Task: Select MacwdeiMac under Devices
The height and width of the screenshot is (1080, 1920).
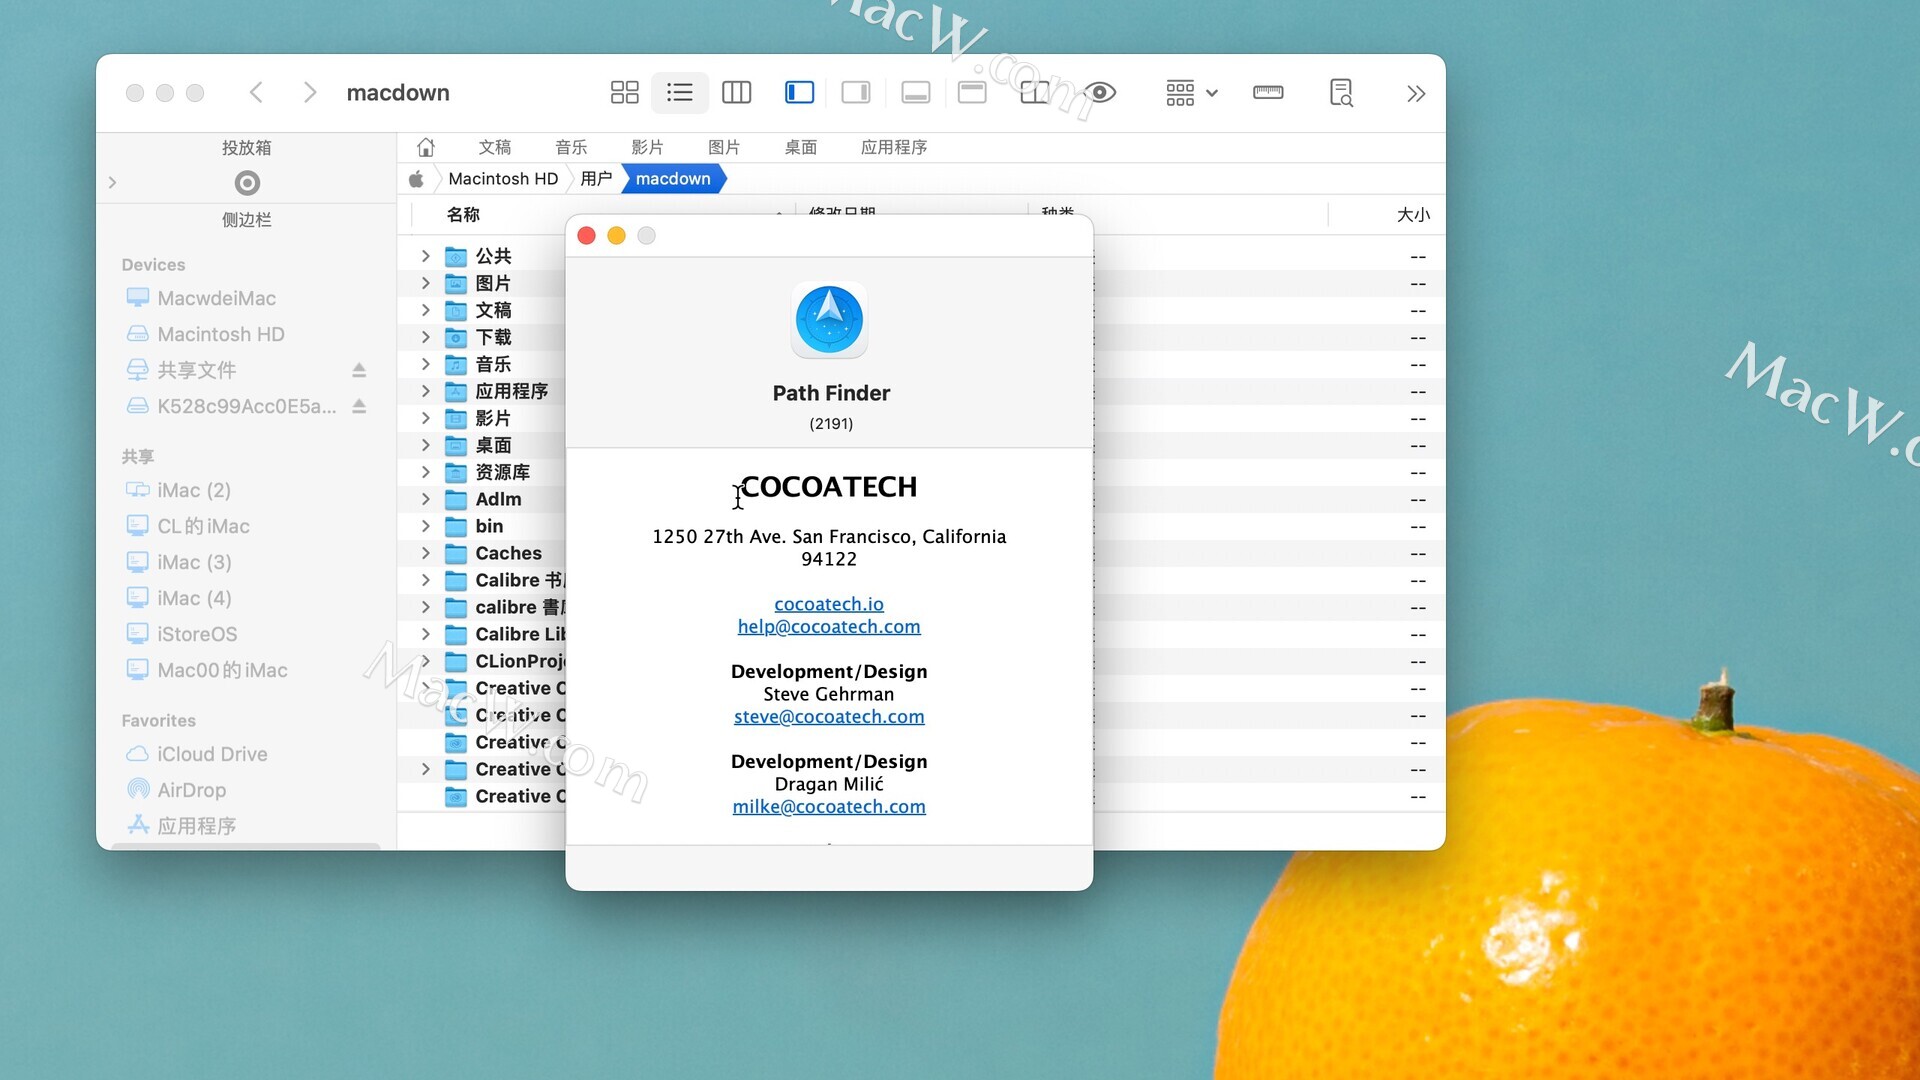Action: click(x=216, y=298)
